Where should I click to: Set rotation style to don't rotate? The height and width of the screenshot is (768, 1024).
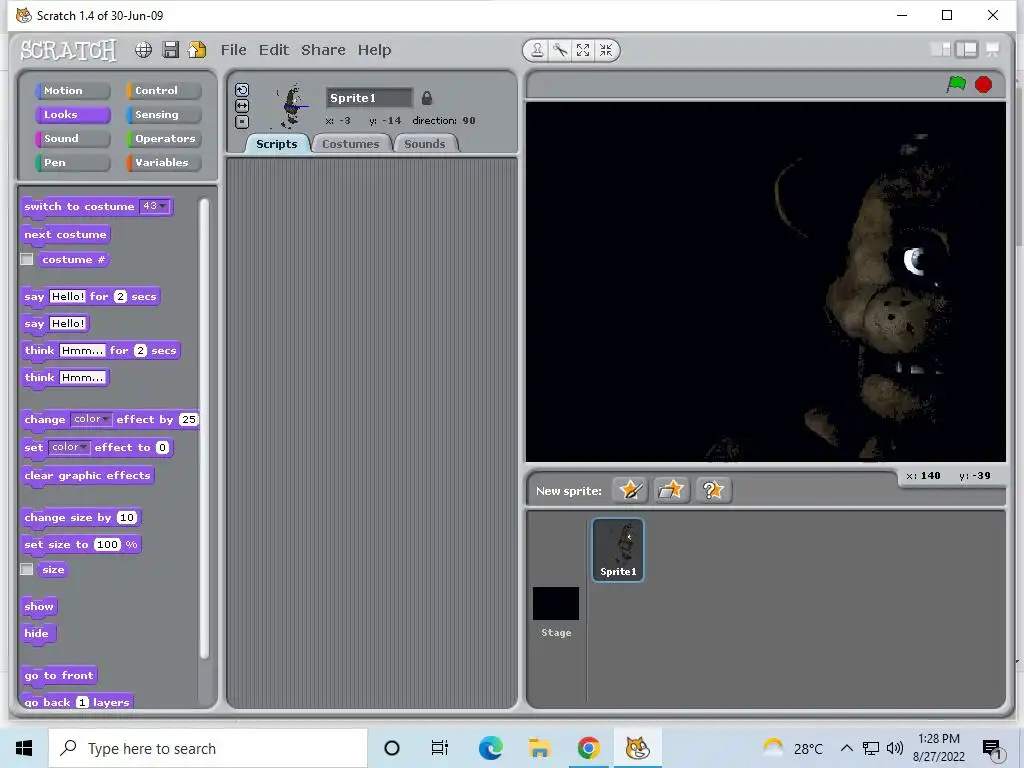tap(242, 121)
